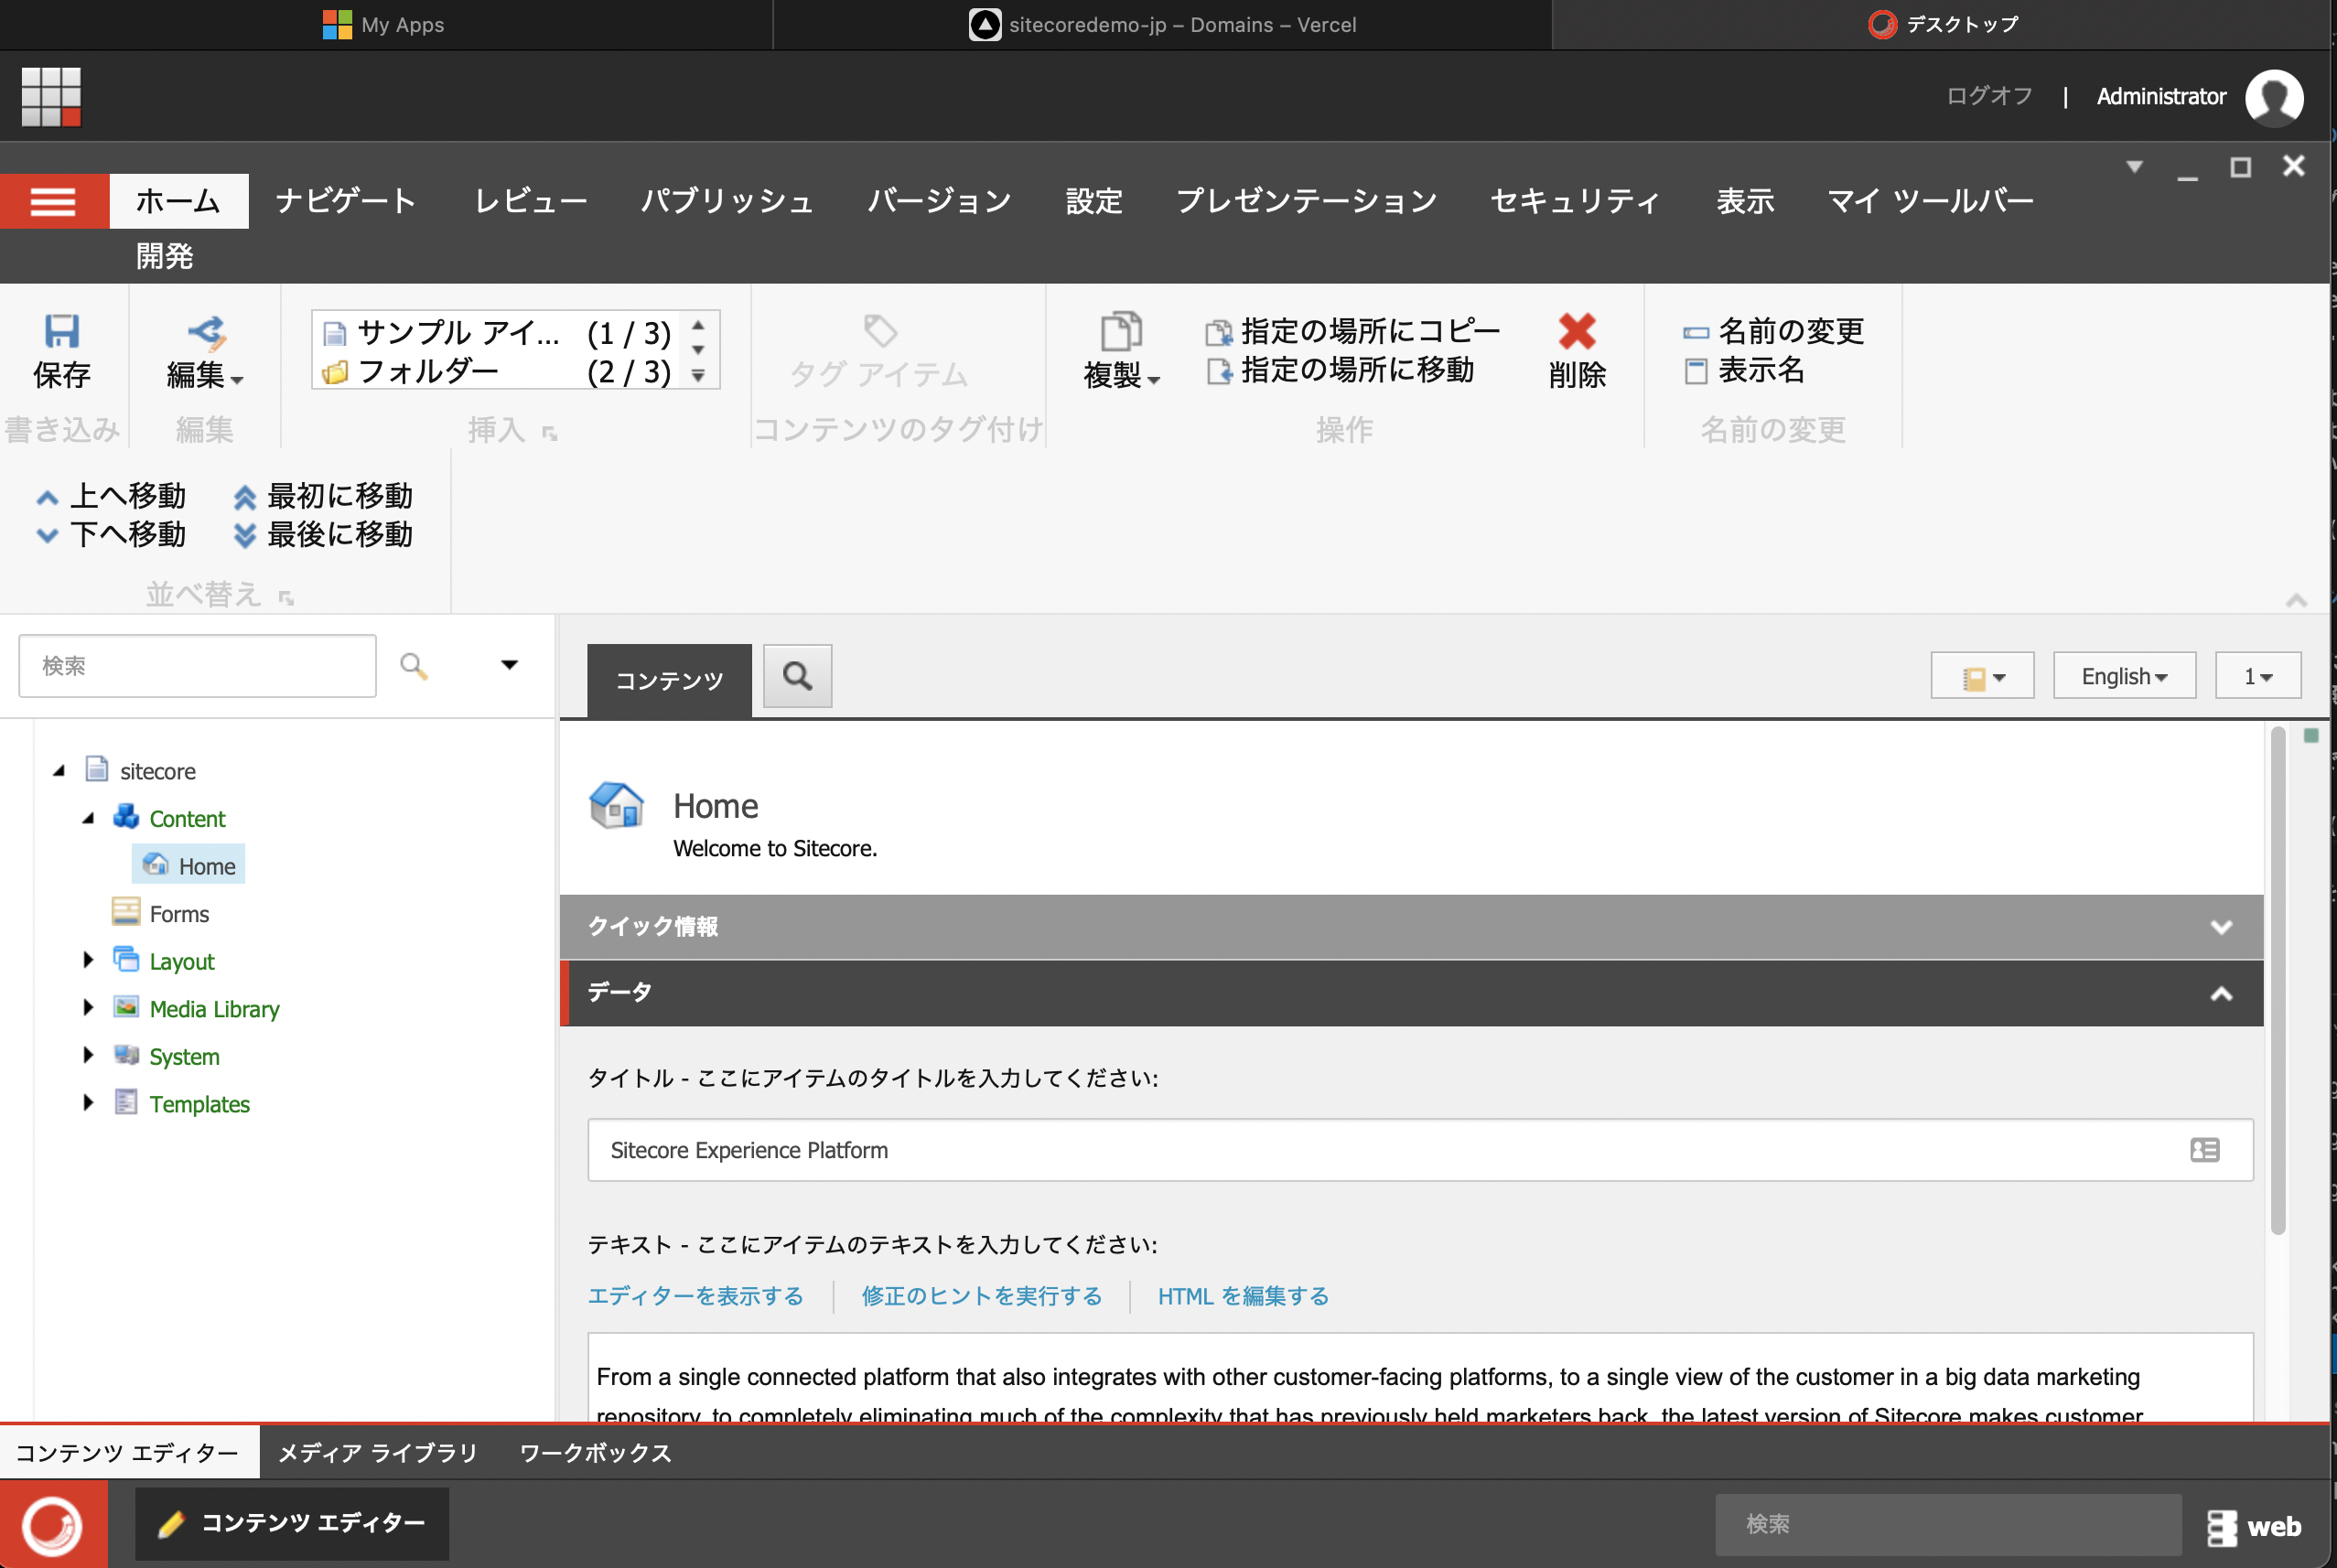
Task: Click the bottom desktop 検索 search box
Action: (x=1948, y=1524)
